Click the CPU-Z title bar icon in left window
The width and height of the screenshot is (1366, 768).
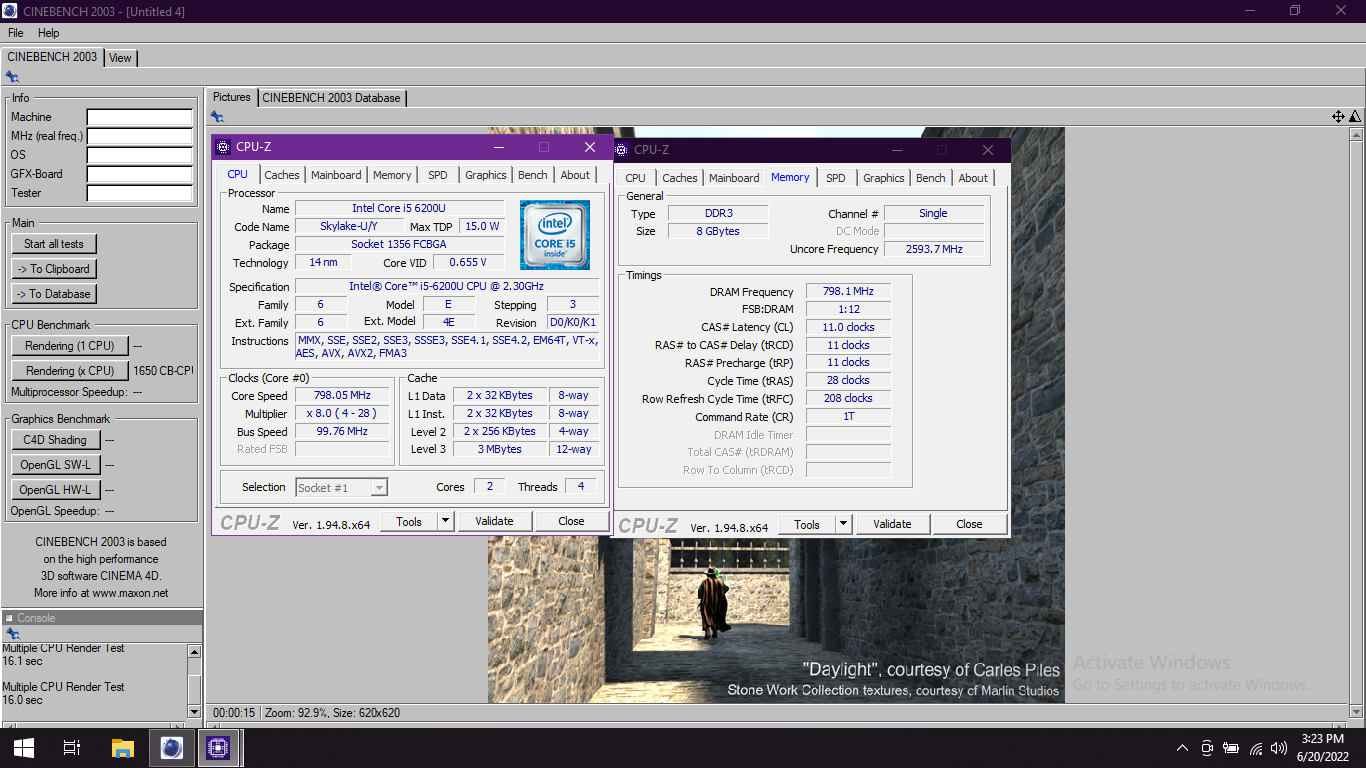223,147
